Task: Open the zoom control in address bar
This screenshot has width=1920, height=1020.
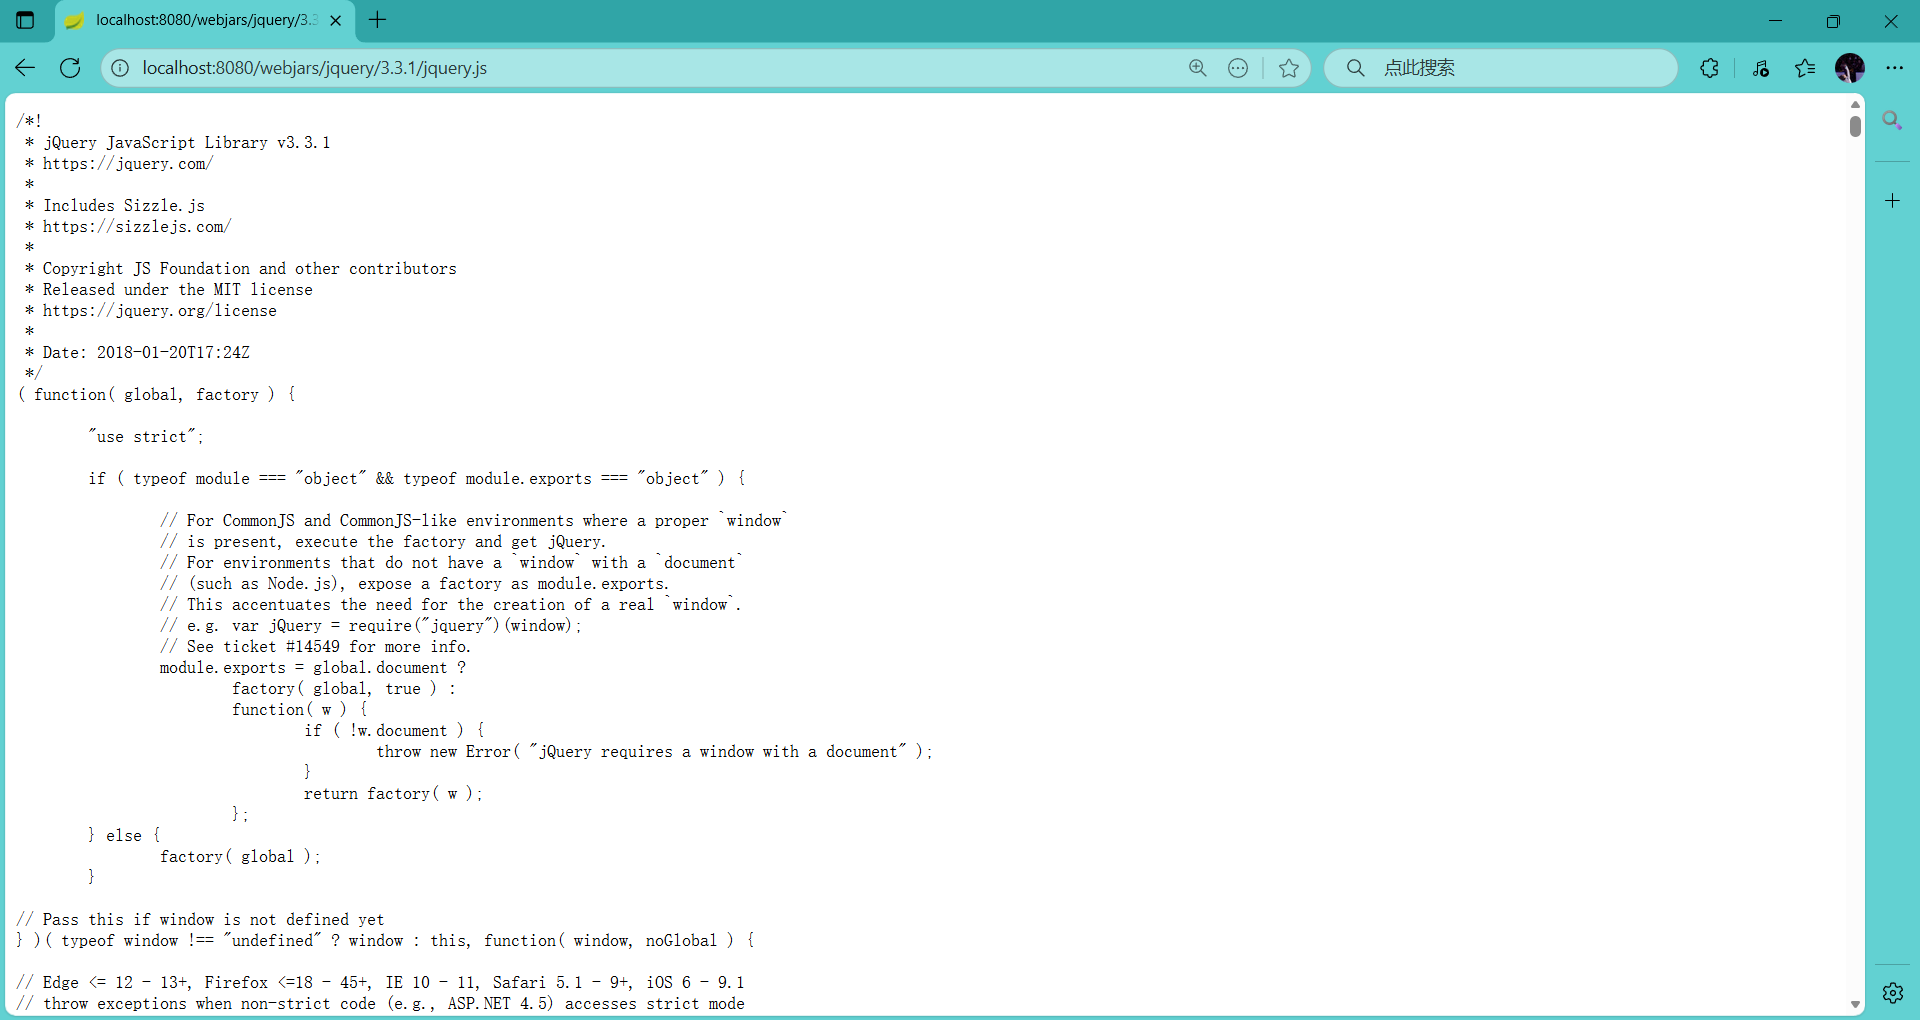Action: click(1197, 68)
